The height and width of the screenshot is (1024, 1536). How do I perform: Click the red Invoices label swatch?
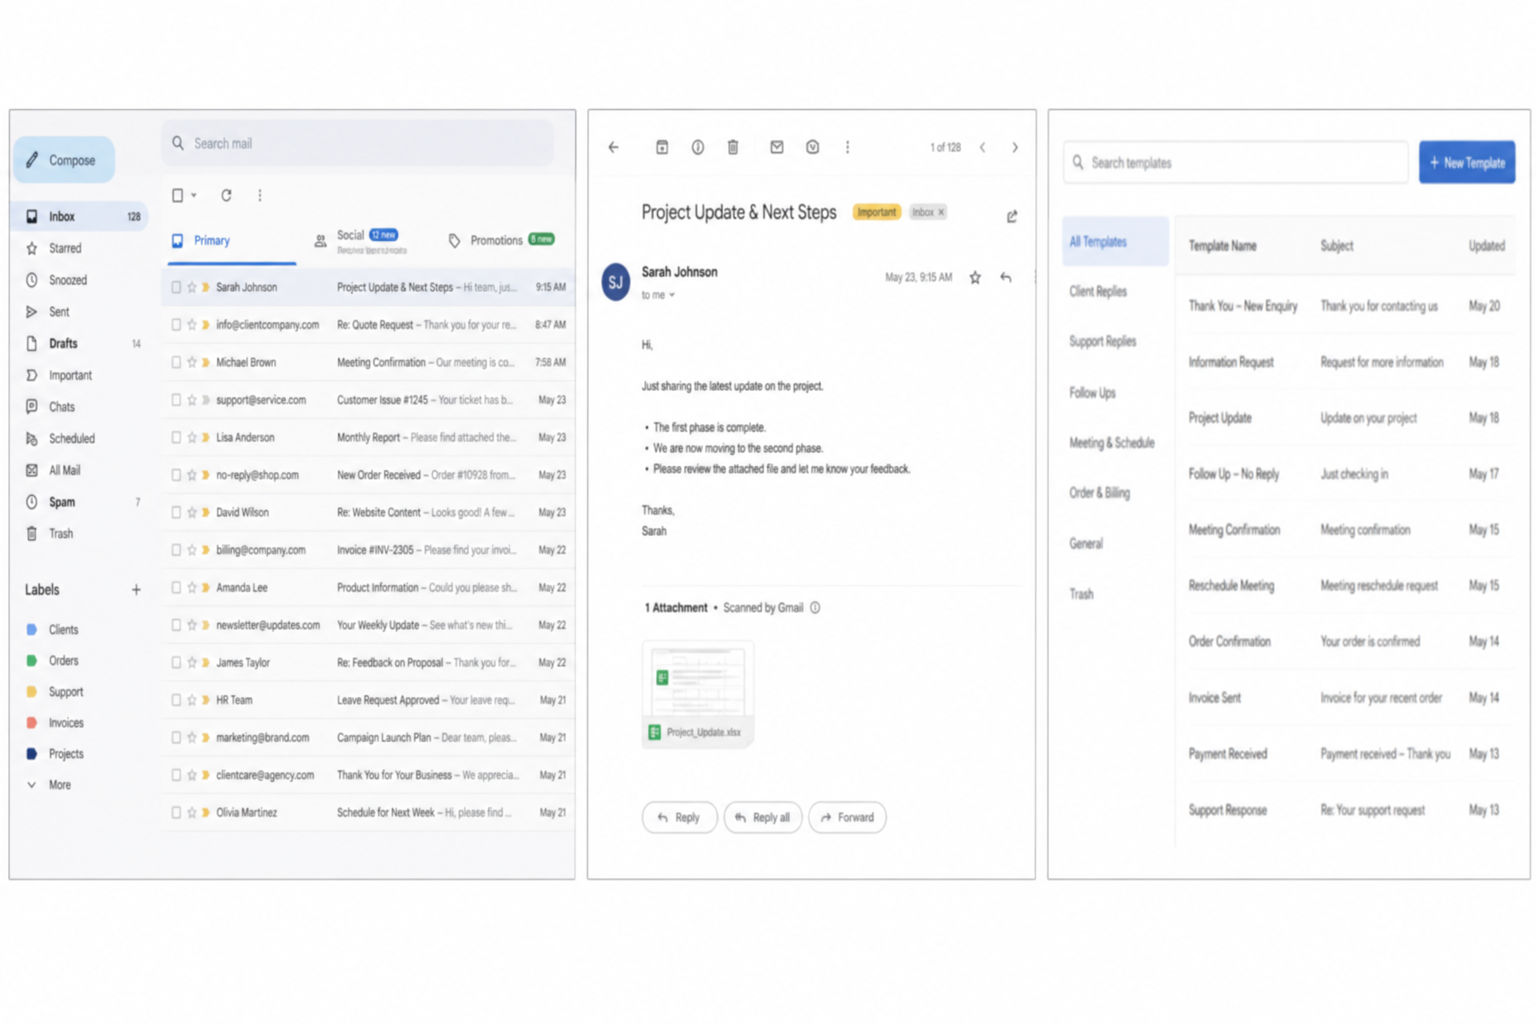tap(32, 723)
